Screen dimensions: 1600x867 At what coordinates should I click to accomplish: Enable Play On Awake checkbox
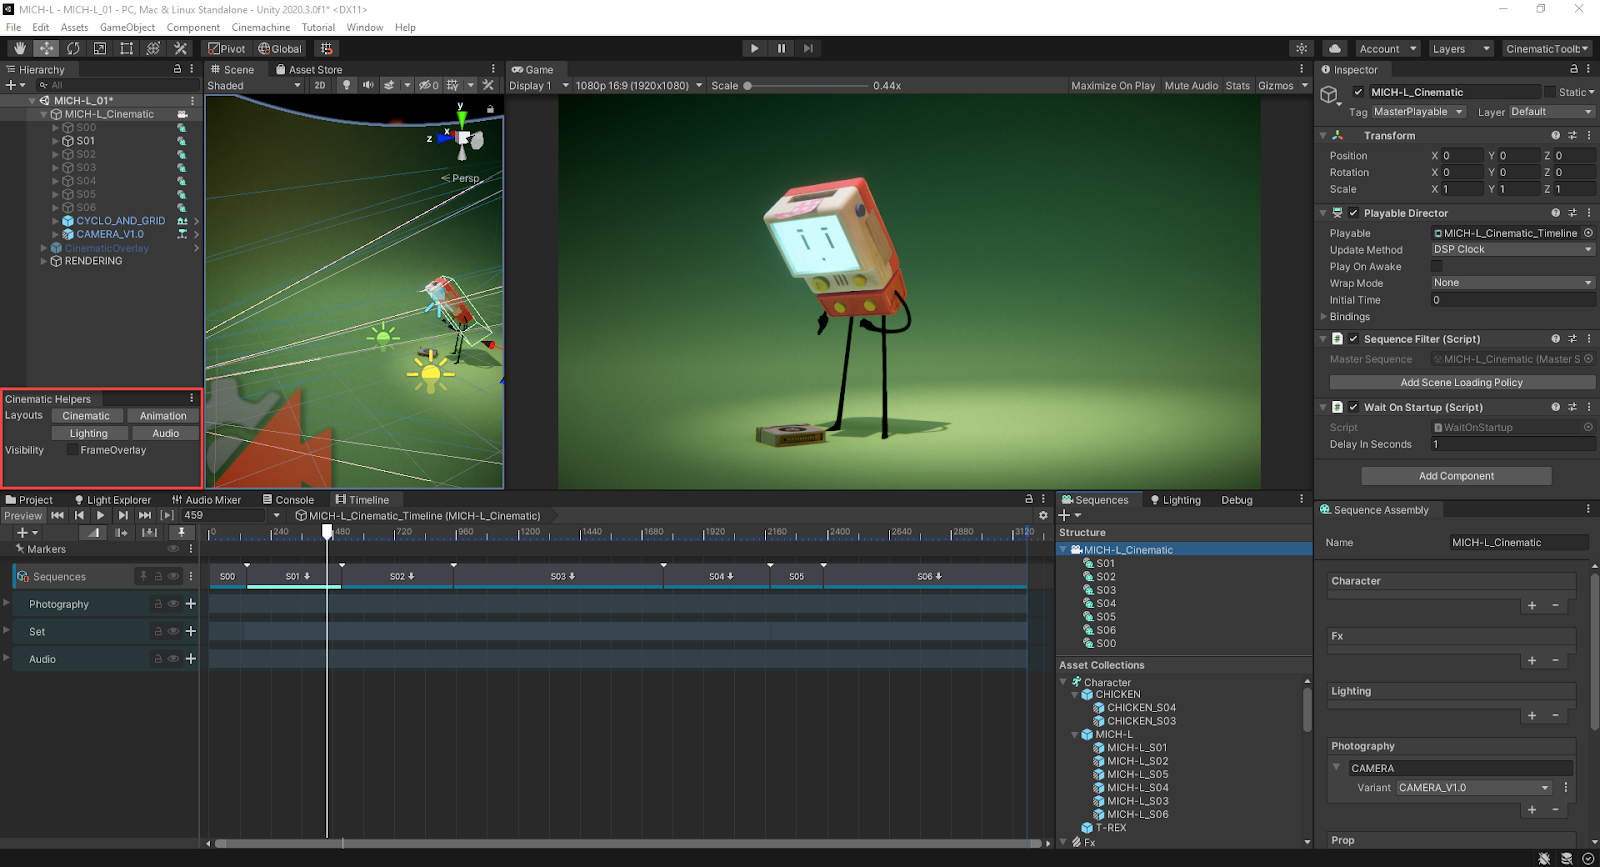[x=1437, y=267]
